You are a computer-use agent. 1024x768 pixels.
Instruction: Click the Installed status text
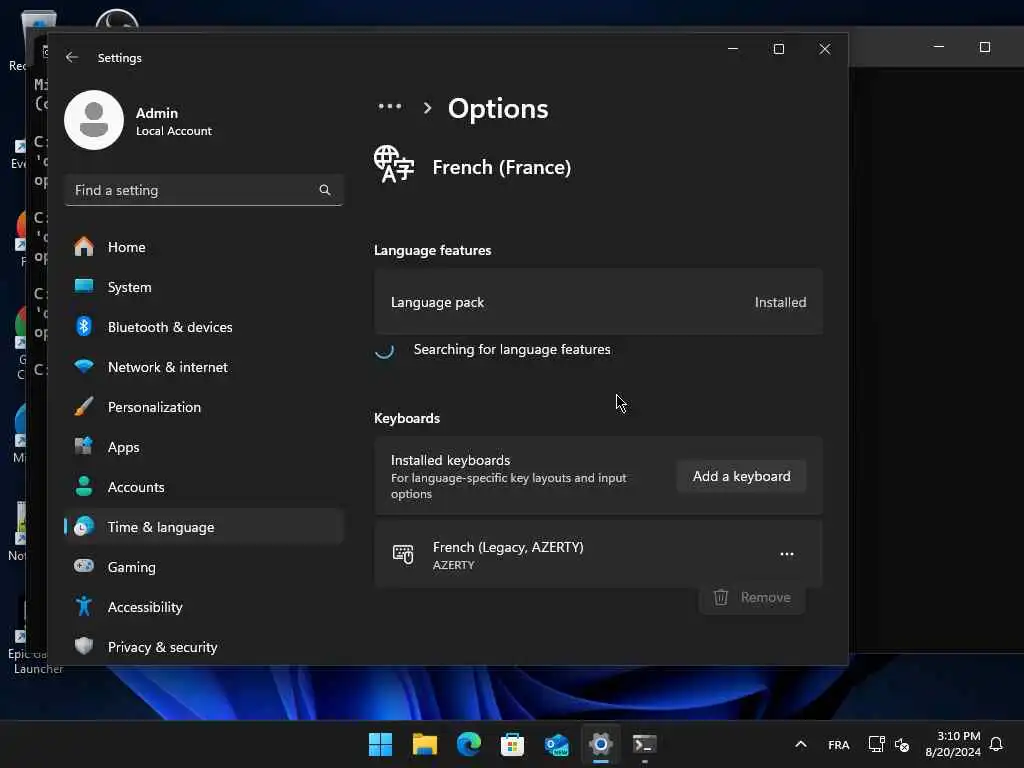tap(780, 302)
